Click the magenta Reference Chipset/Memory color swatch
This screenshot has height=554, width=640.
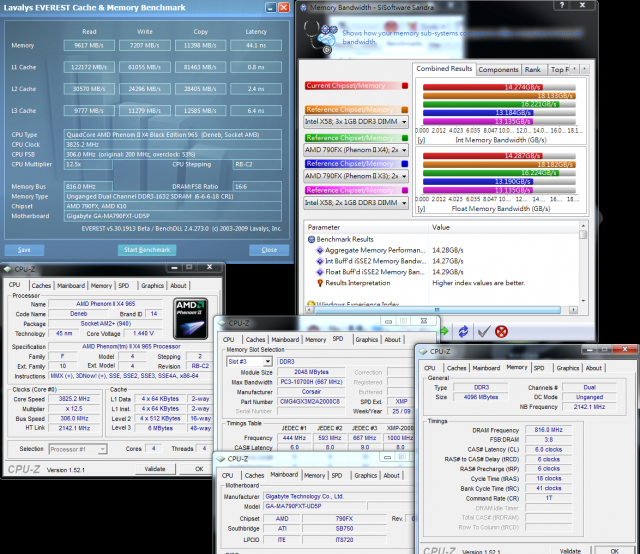click(405, 190)
